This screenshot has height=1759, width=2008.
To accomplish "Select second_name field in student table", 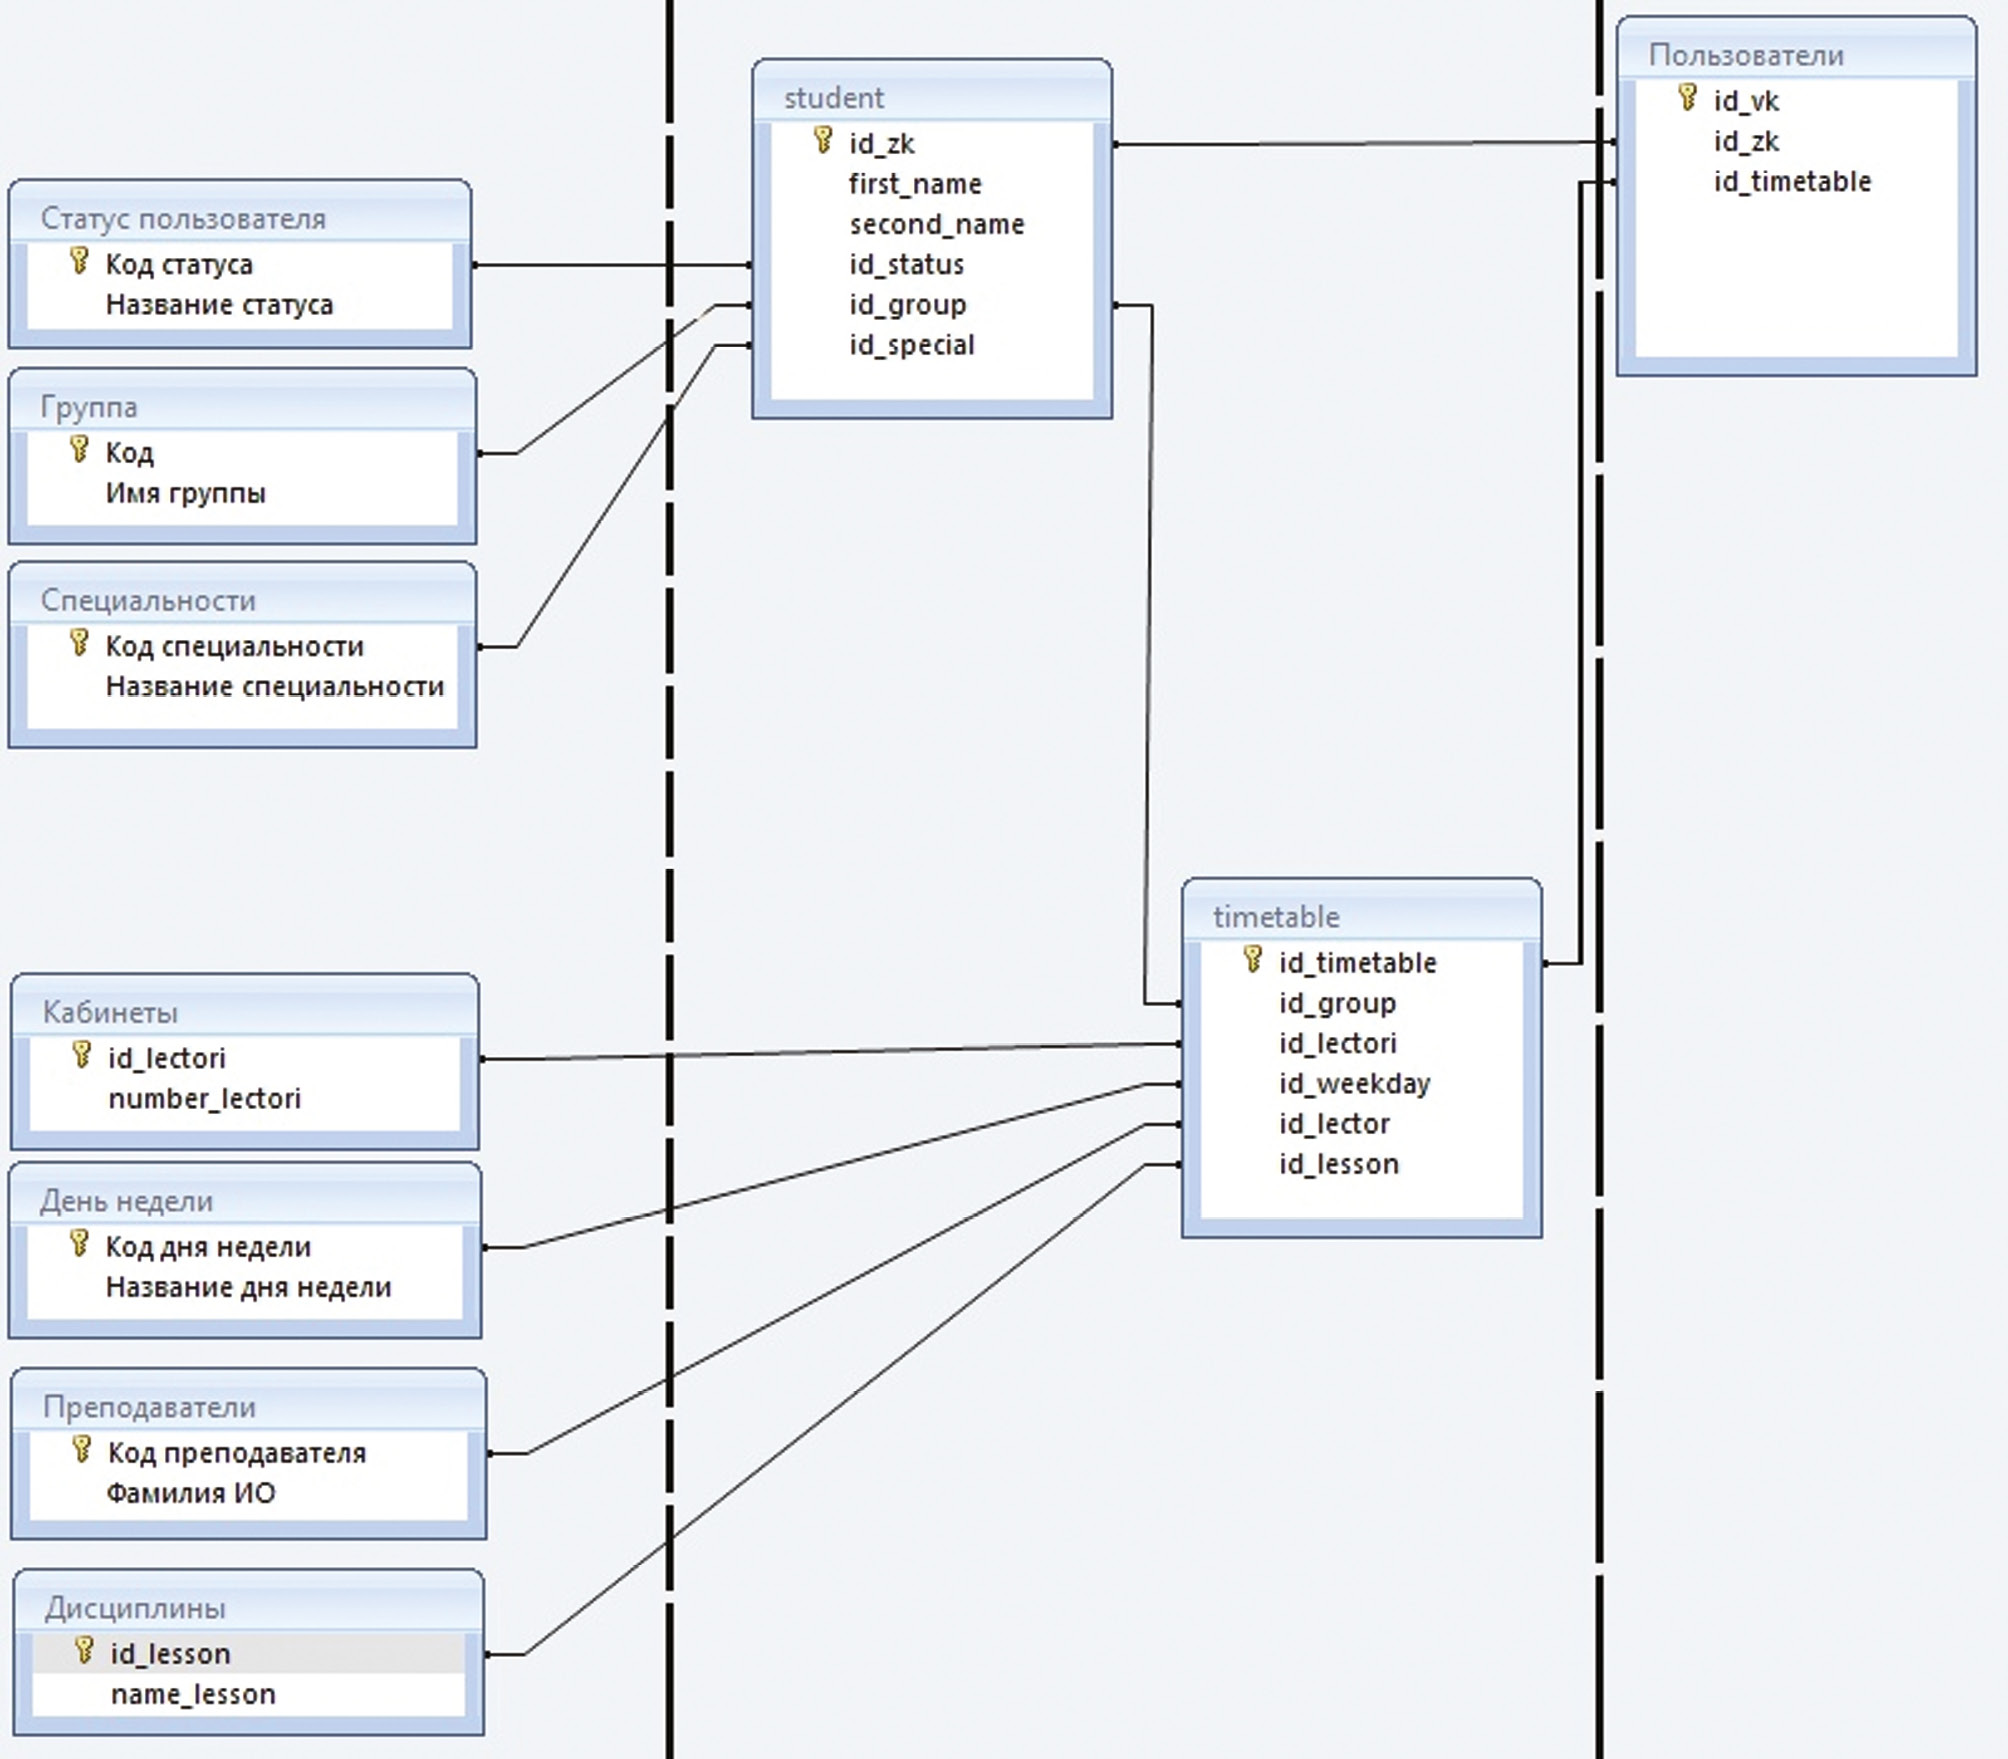I will pos(936,224).
